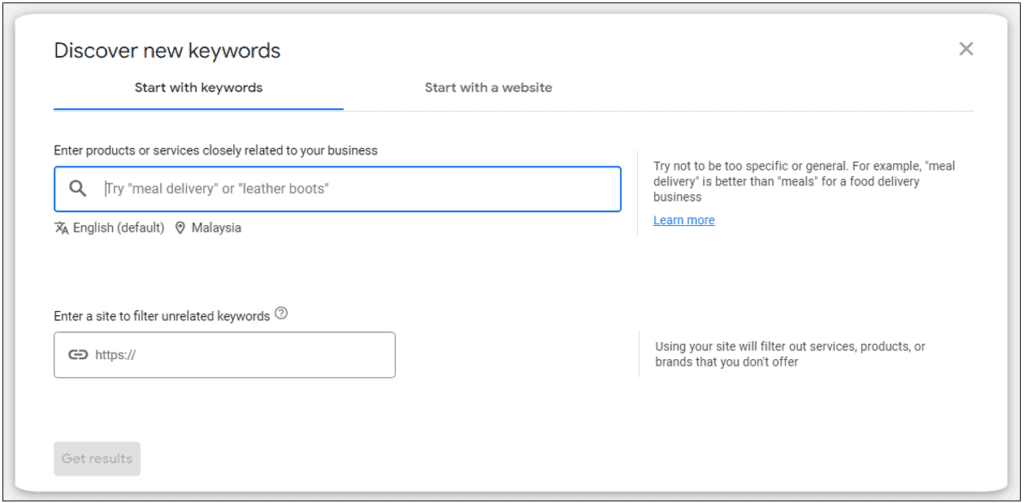Click the Discover new keywords heading

[x=167, y=51]
